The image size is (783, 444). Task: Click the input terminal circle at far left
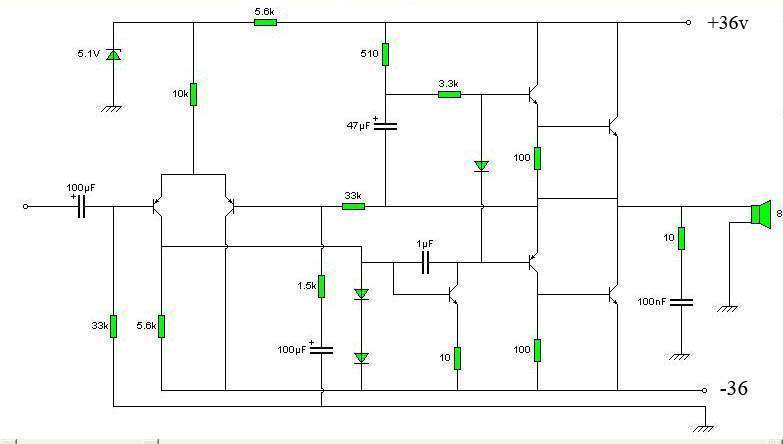(x=26, y=207)
